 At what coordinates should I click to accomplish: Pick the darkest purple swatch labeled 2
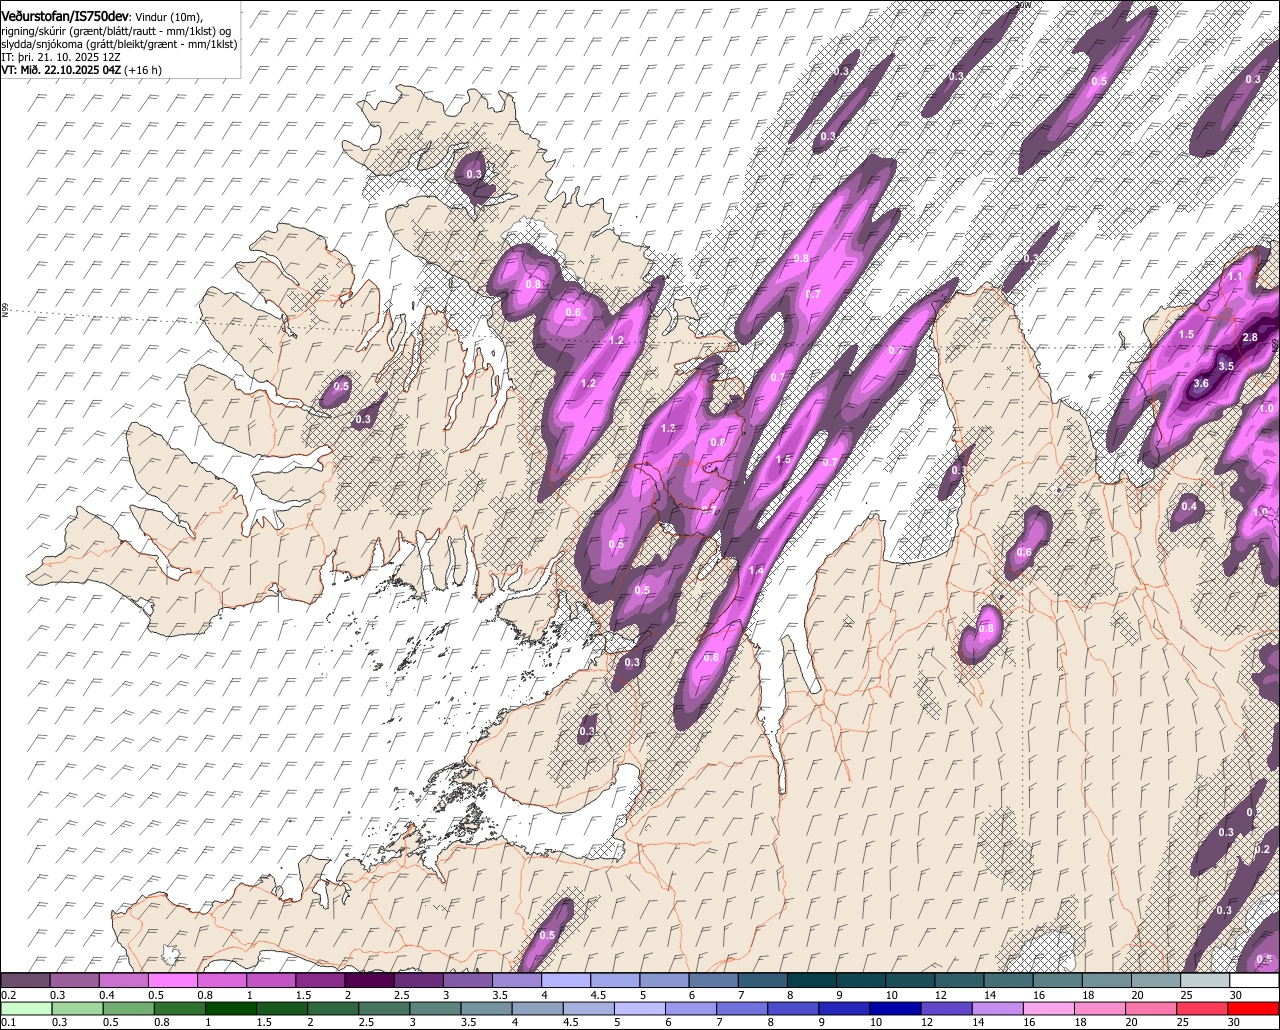pos(369,981)
